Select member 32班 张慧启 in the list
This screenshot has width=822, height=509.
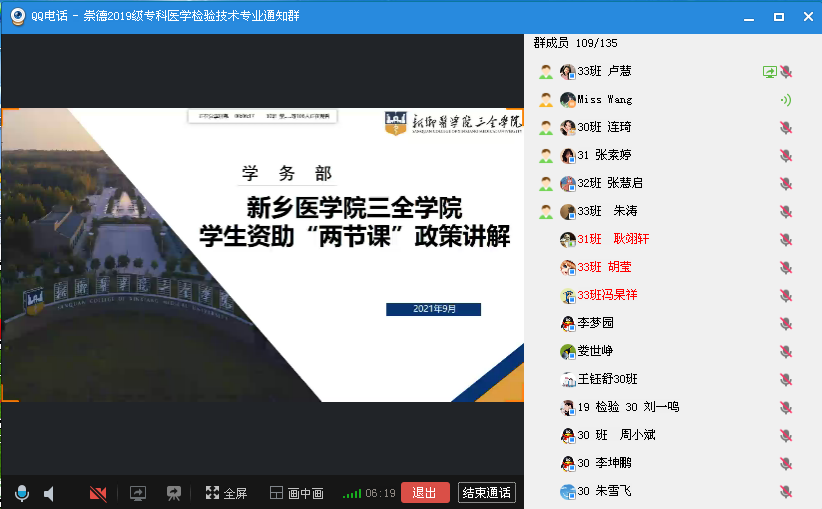610,183
